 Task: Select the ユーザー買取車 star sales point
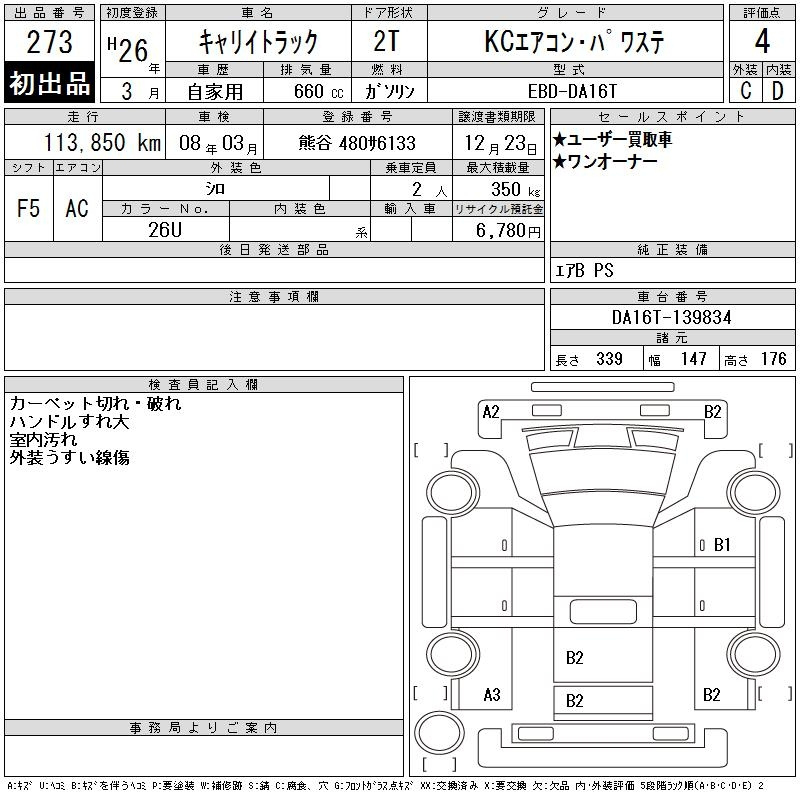(x=612, y=139)
